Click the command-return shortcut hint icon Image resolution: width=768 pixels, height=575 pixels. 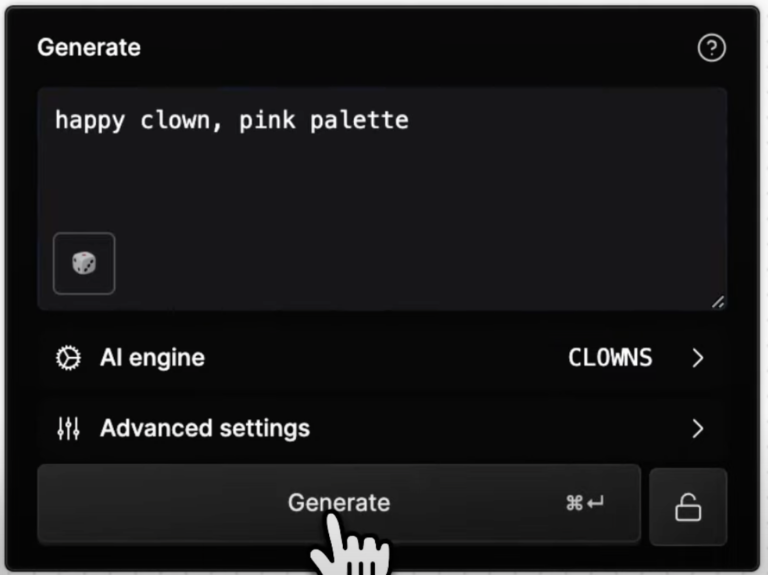click(x=585, y=503)
